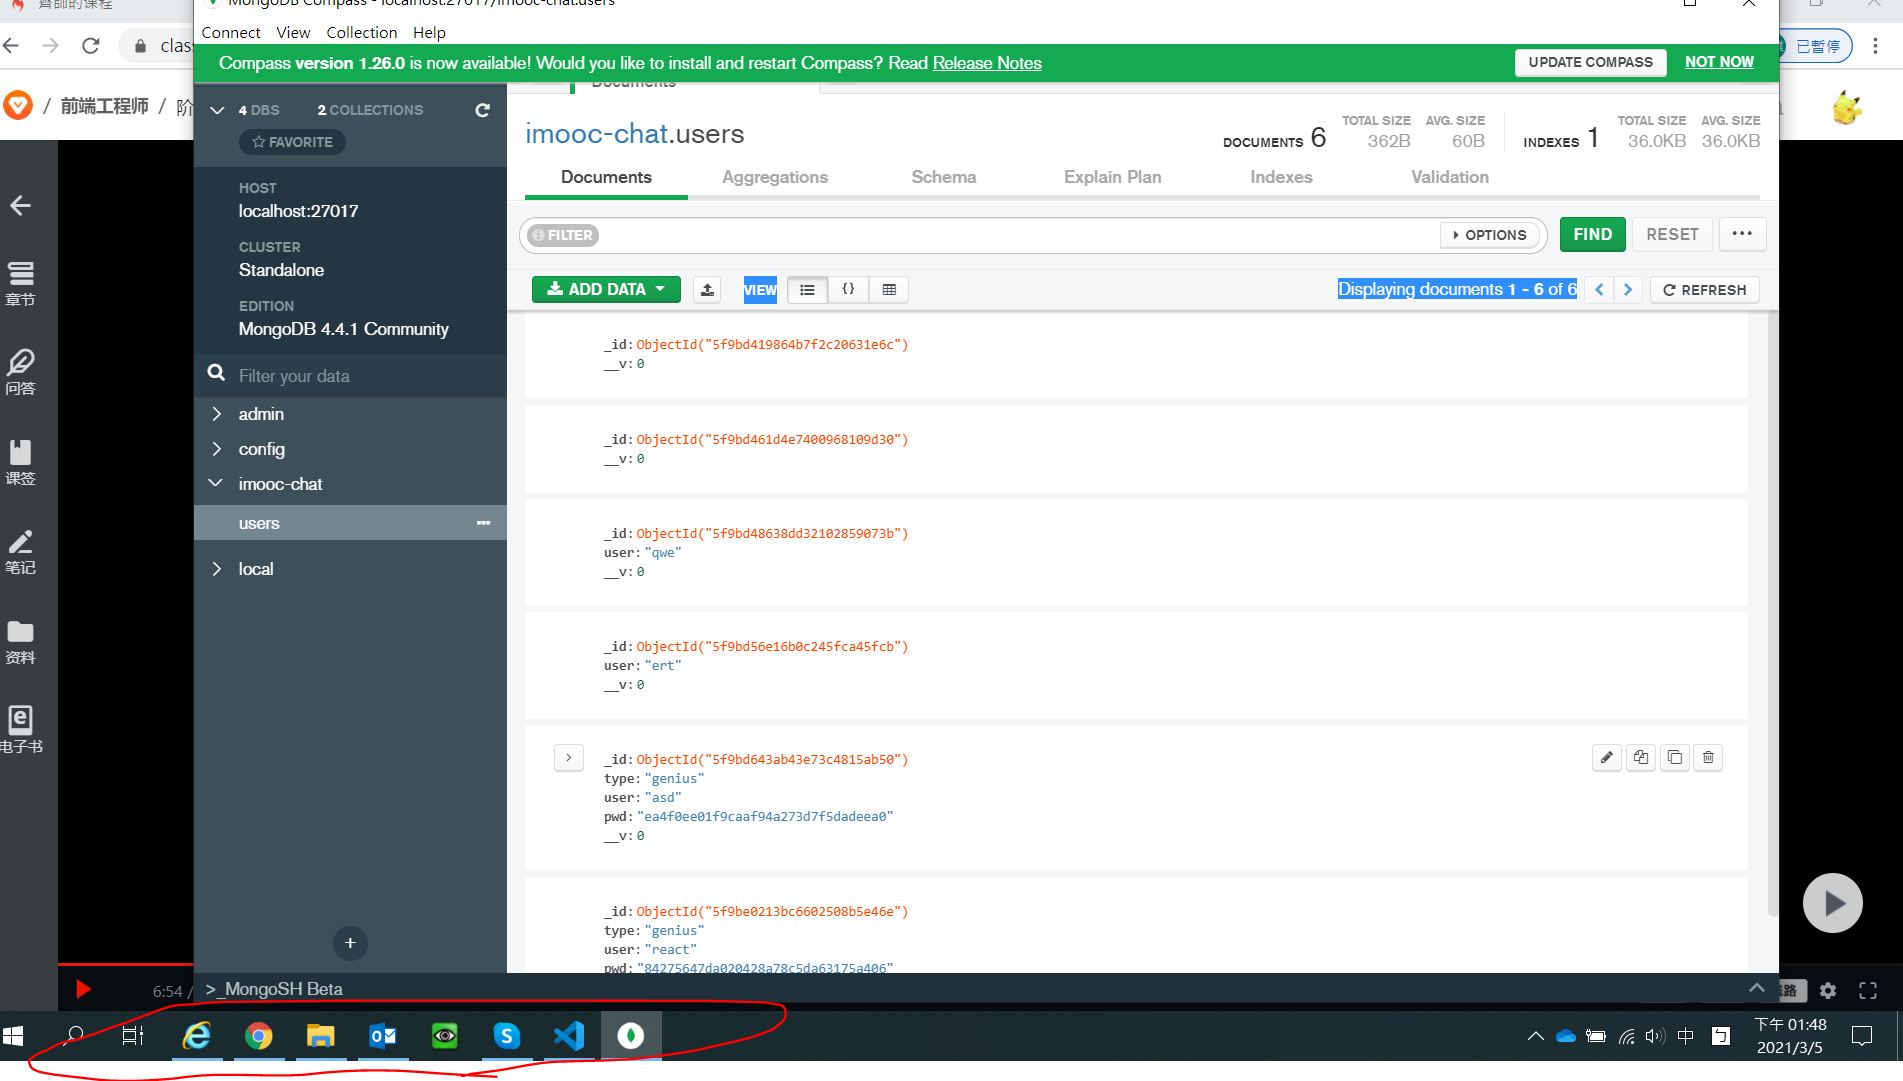1903x1081 pixels.
Task: Open the query bar more-options ellipsis
Action: point(1742,234)
